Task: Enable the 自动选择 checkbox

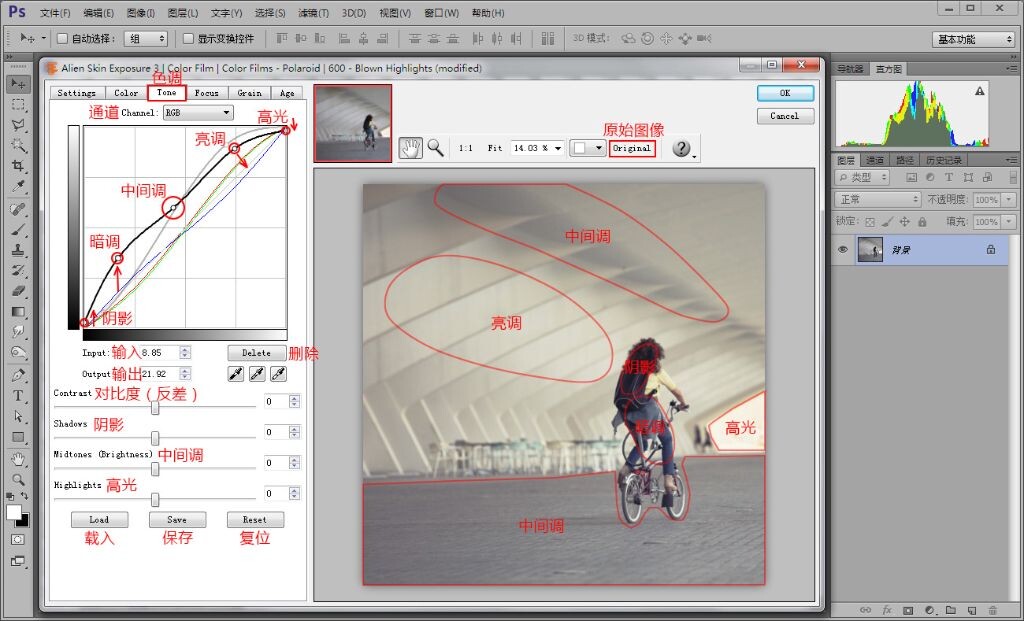Action: click(x=63, y=39)
